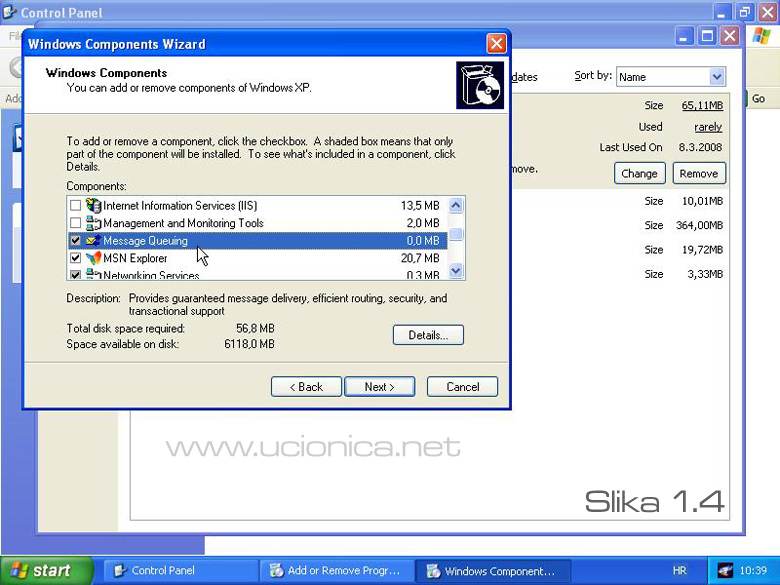Click the 19,72MB size entry
Image resolution: width=780 pixels, height=585 pixels.
click(x=702, y=250)
